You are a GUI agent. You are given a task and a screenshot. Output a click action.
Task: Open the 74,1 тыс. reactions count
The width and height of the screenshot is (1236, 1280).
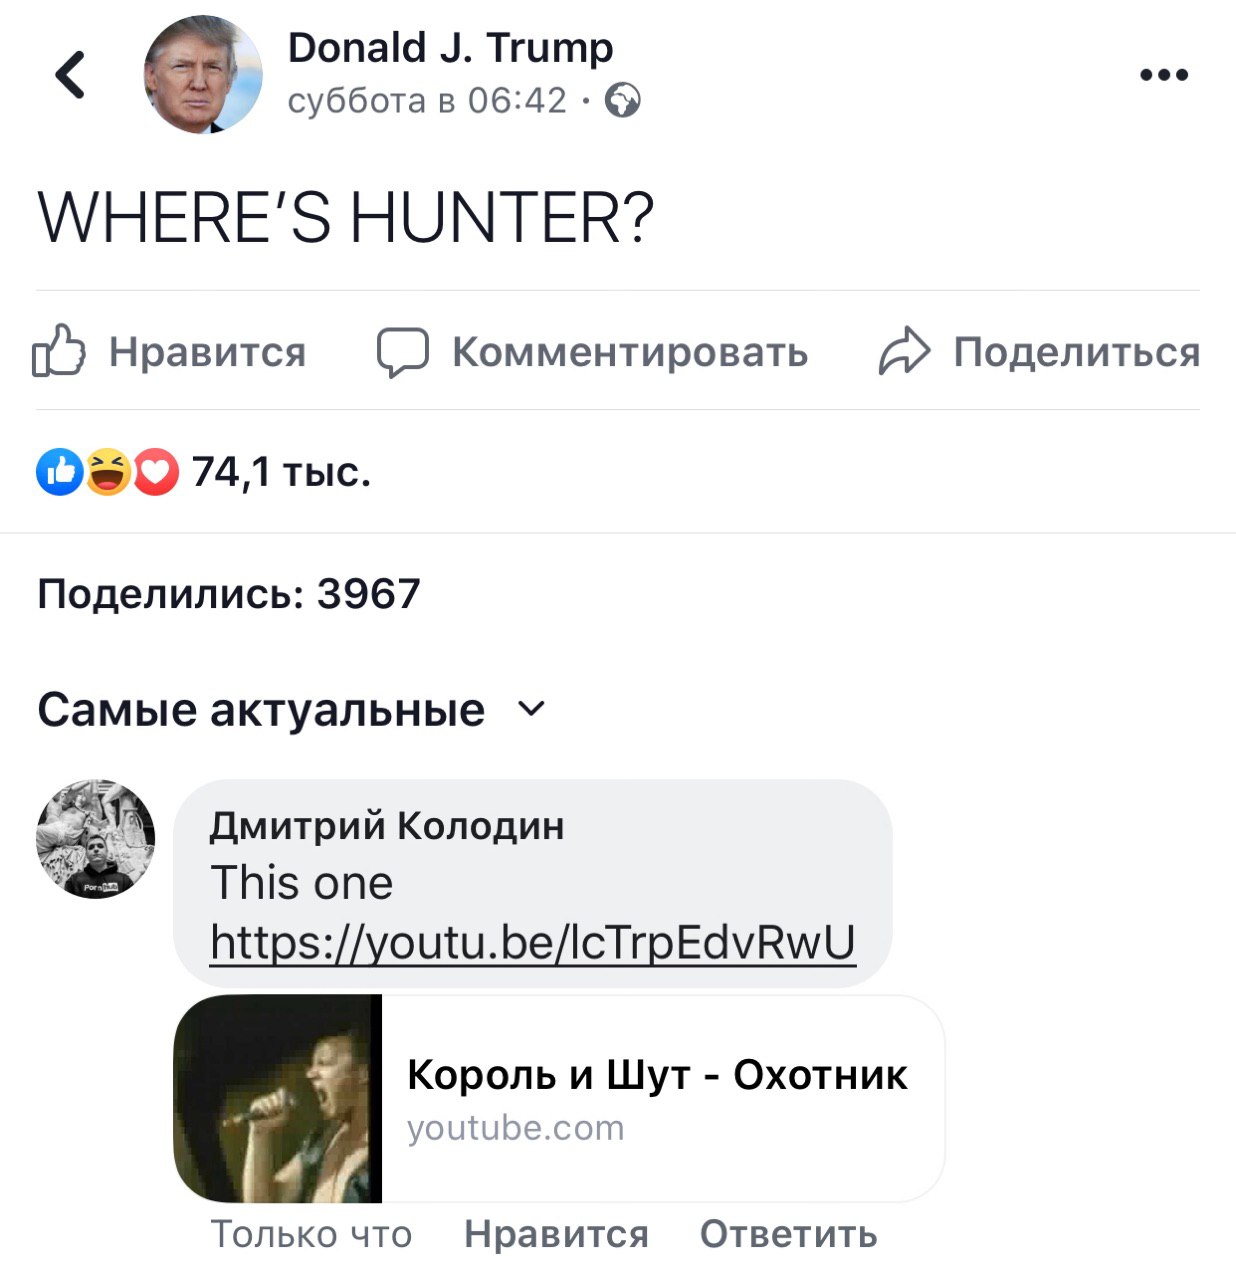tap(281, 472)
